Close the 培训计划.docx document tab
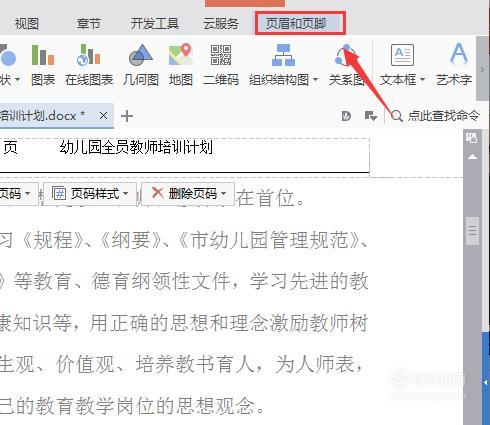 103,116
